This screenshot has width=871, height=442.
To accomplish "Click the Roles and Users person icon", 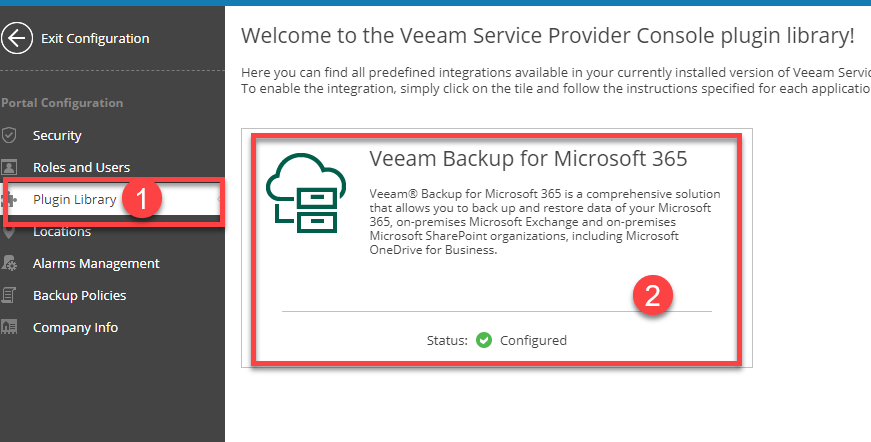I will [x=9, y=167].
